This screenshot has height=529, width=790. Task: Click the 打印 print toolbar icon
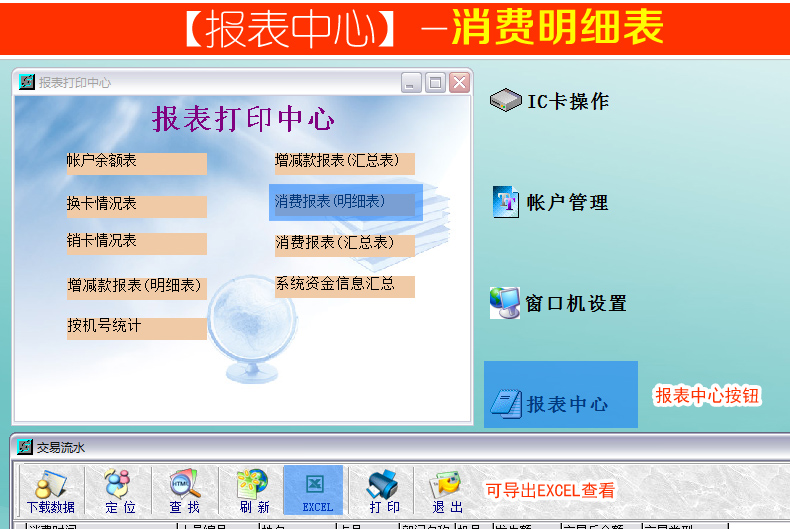[383, 490]
